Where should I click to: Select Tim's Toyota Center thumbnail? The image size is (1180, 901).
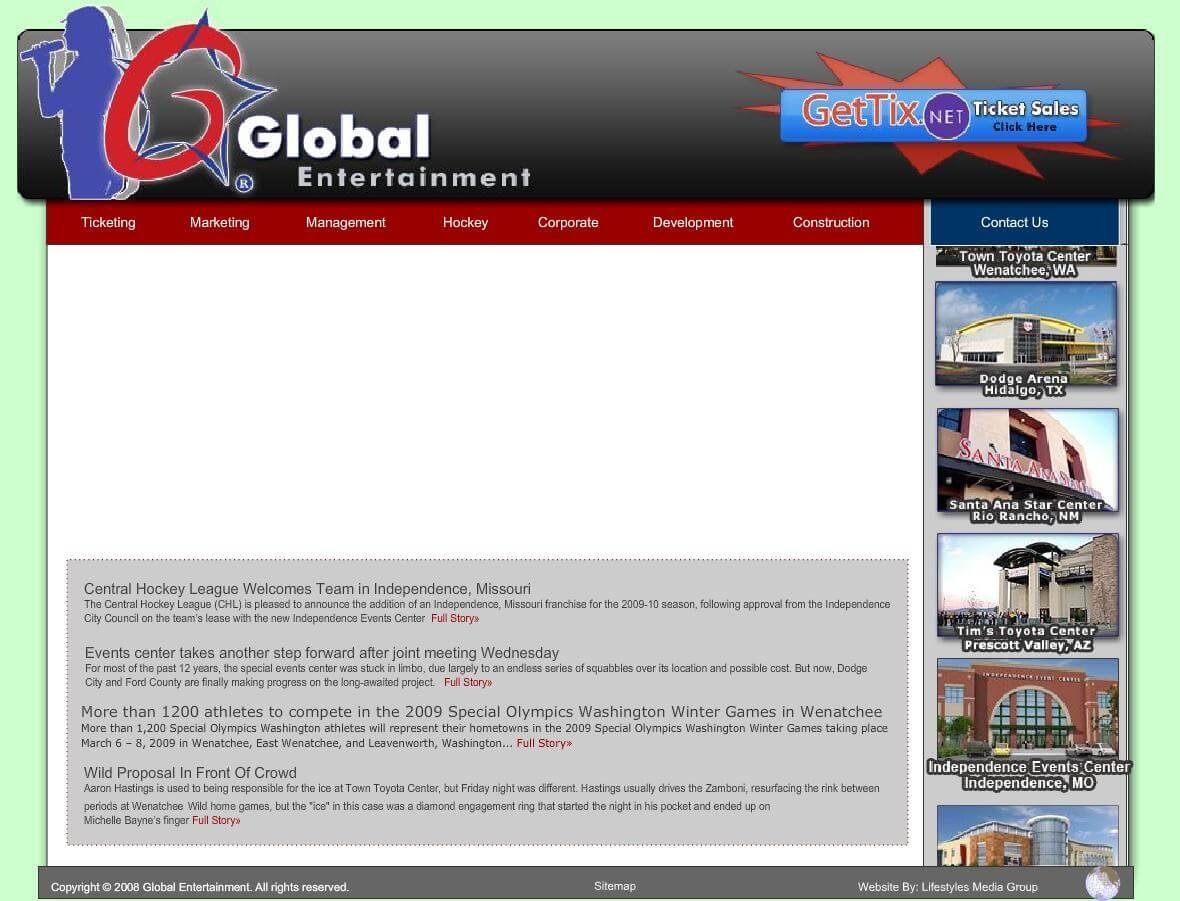1027,592
